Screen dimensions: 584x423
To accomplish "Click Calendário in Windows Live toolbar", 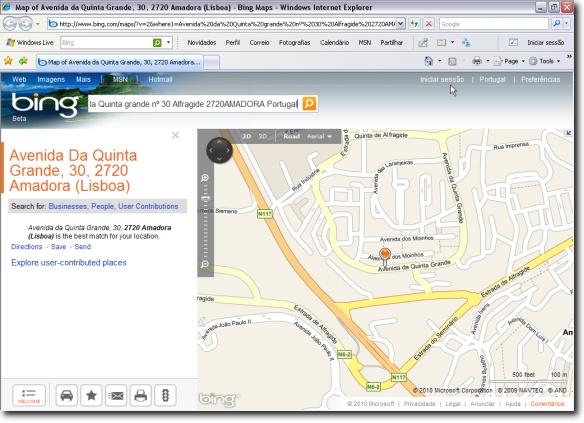I will [x=334, y=42].
